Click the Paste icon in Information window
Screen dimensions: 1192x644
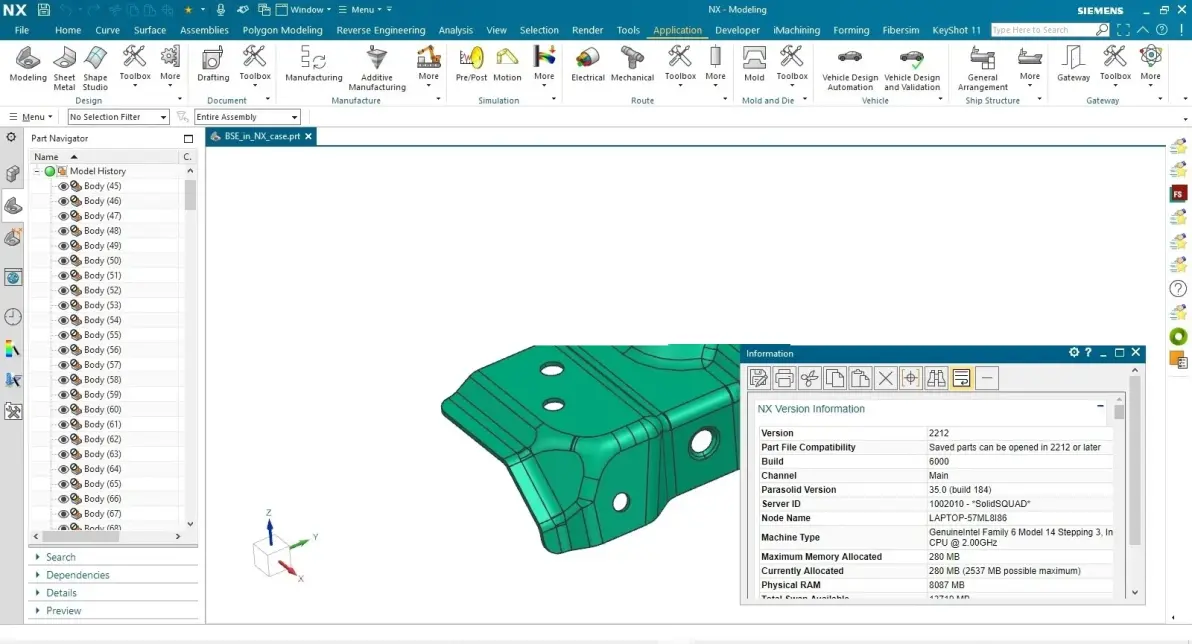click(x=860, y=378)
